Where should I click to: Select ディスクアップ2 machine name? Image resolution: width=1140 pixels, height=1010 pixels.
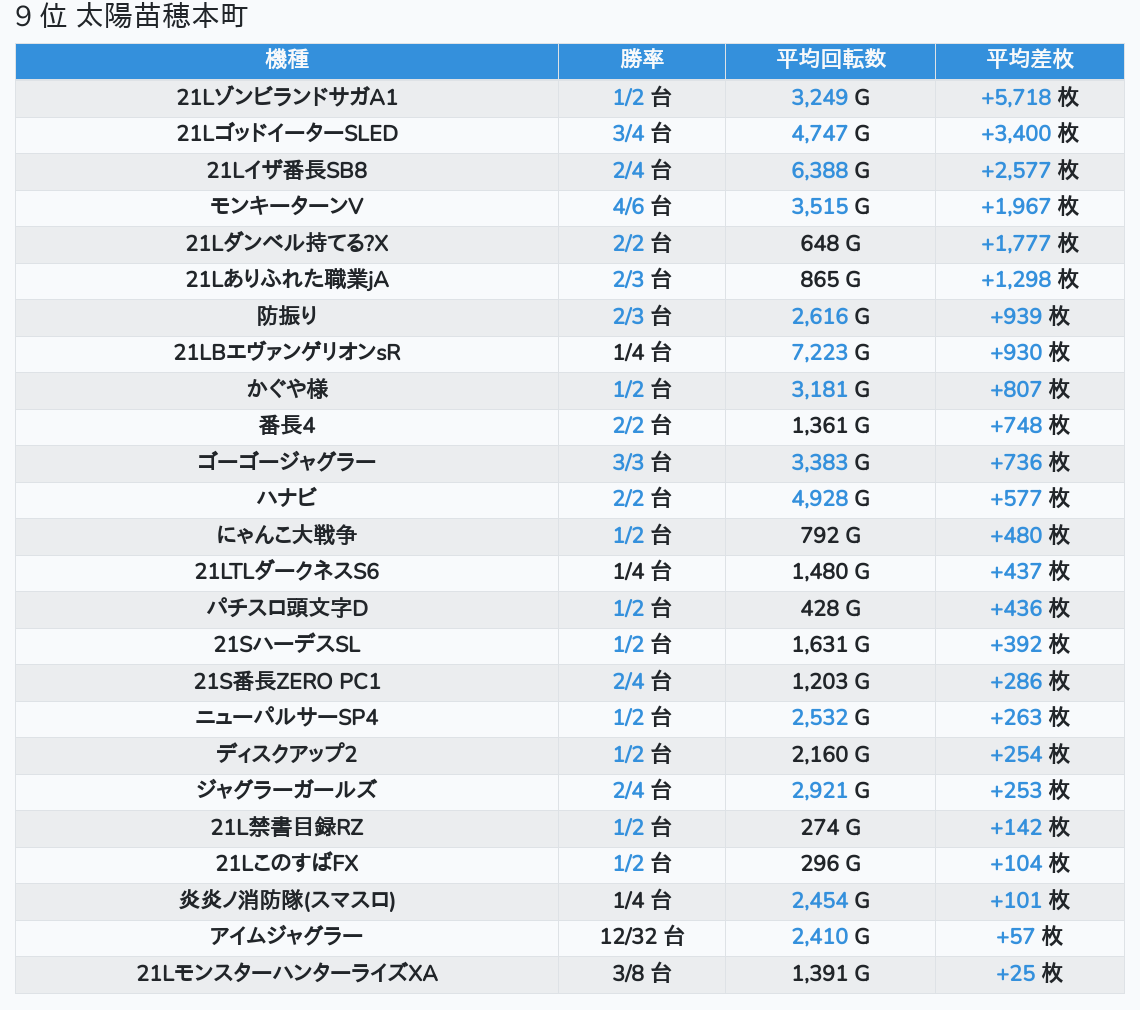pos(286,754)
